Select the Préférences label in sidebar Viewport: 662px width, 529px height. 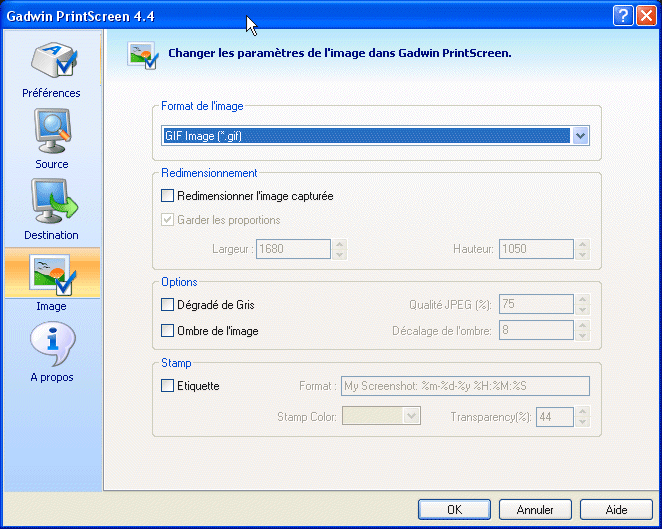click(52, 93)
